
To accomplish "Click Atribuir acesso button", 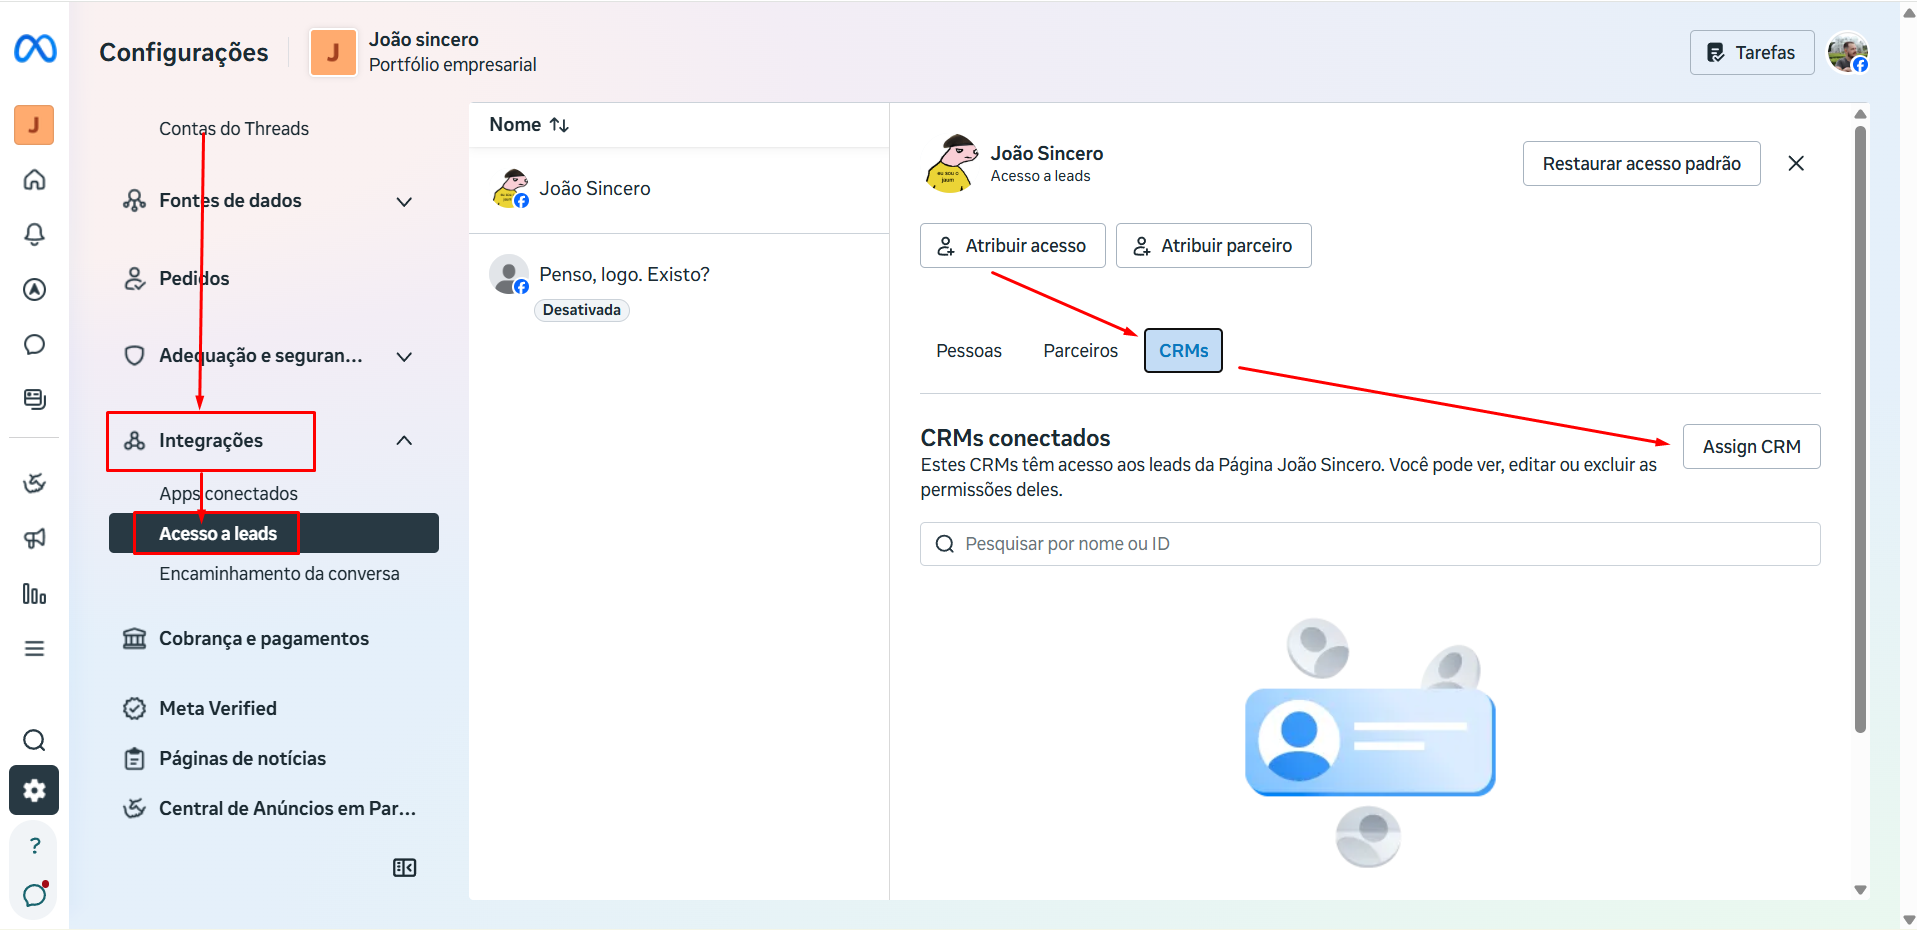I will click(1012, 246).
